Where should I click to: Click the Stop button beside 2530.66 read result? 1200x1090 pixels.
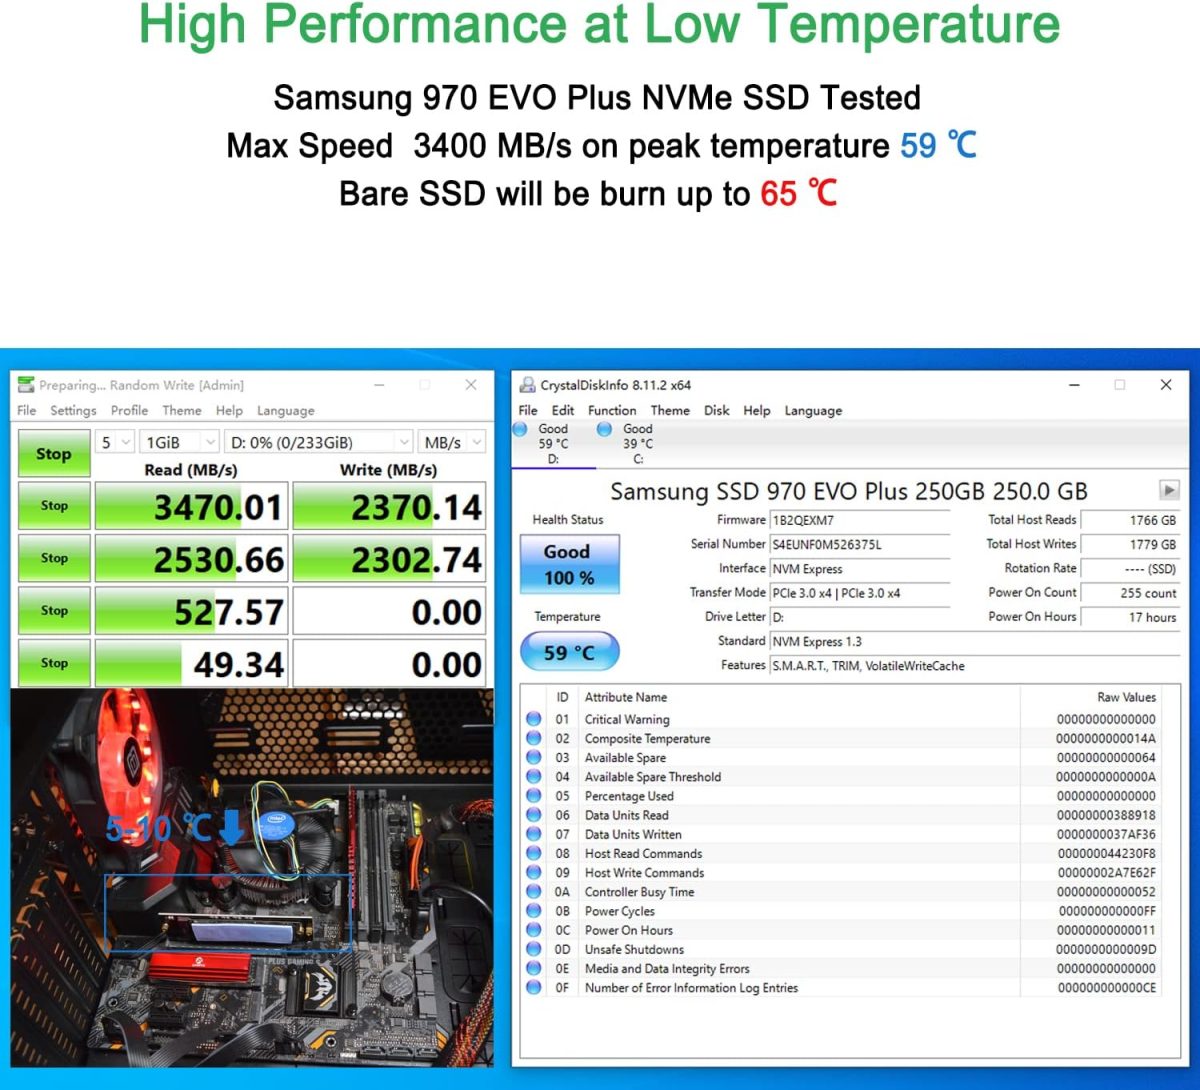coord(54,558)
